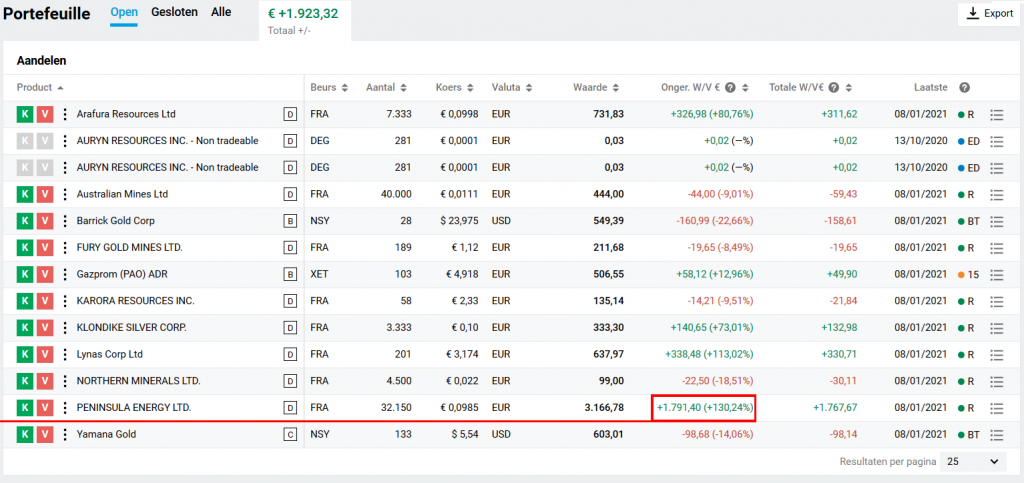Sort table by Waarde column

(x=596, y=87)
